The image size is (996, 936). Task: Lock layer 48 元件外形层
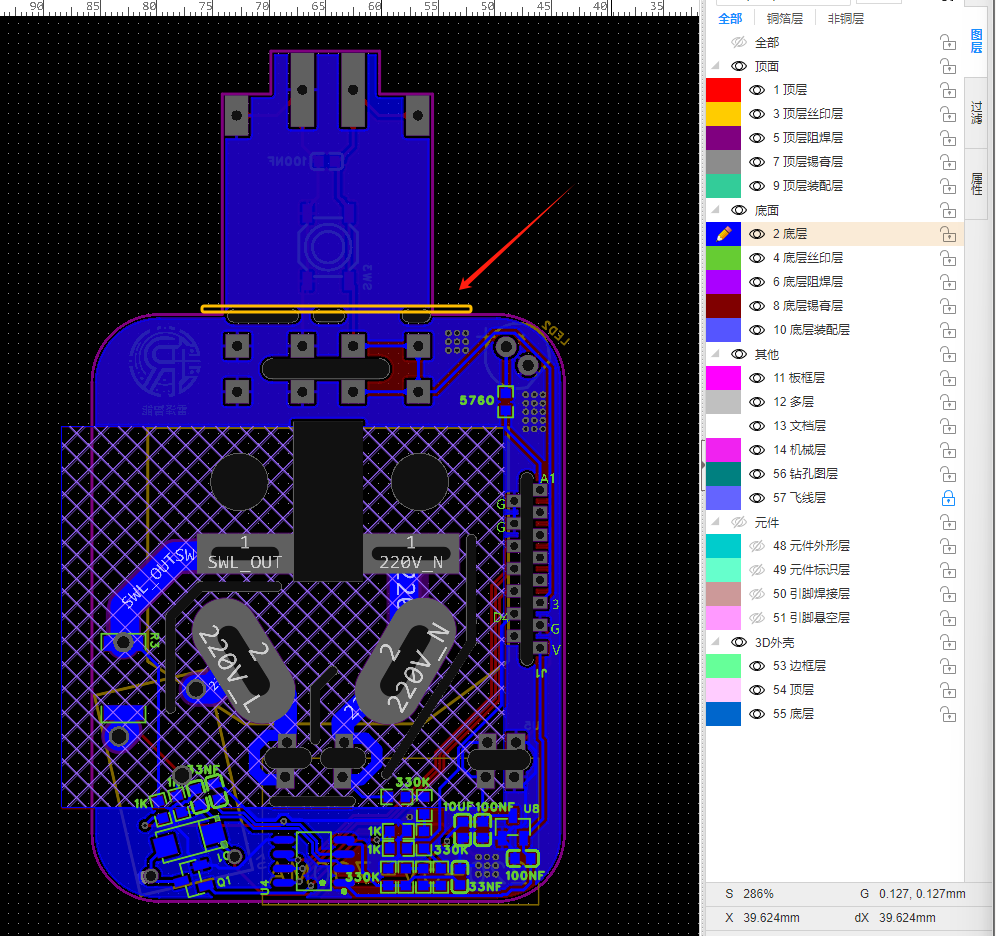tap(948, 547)
